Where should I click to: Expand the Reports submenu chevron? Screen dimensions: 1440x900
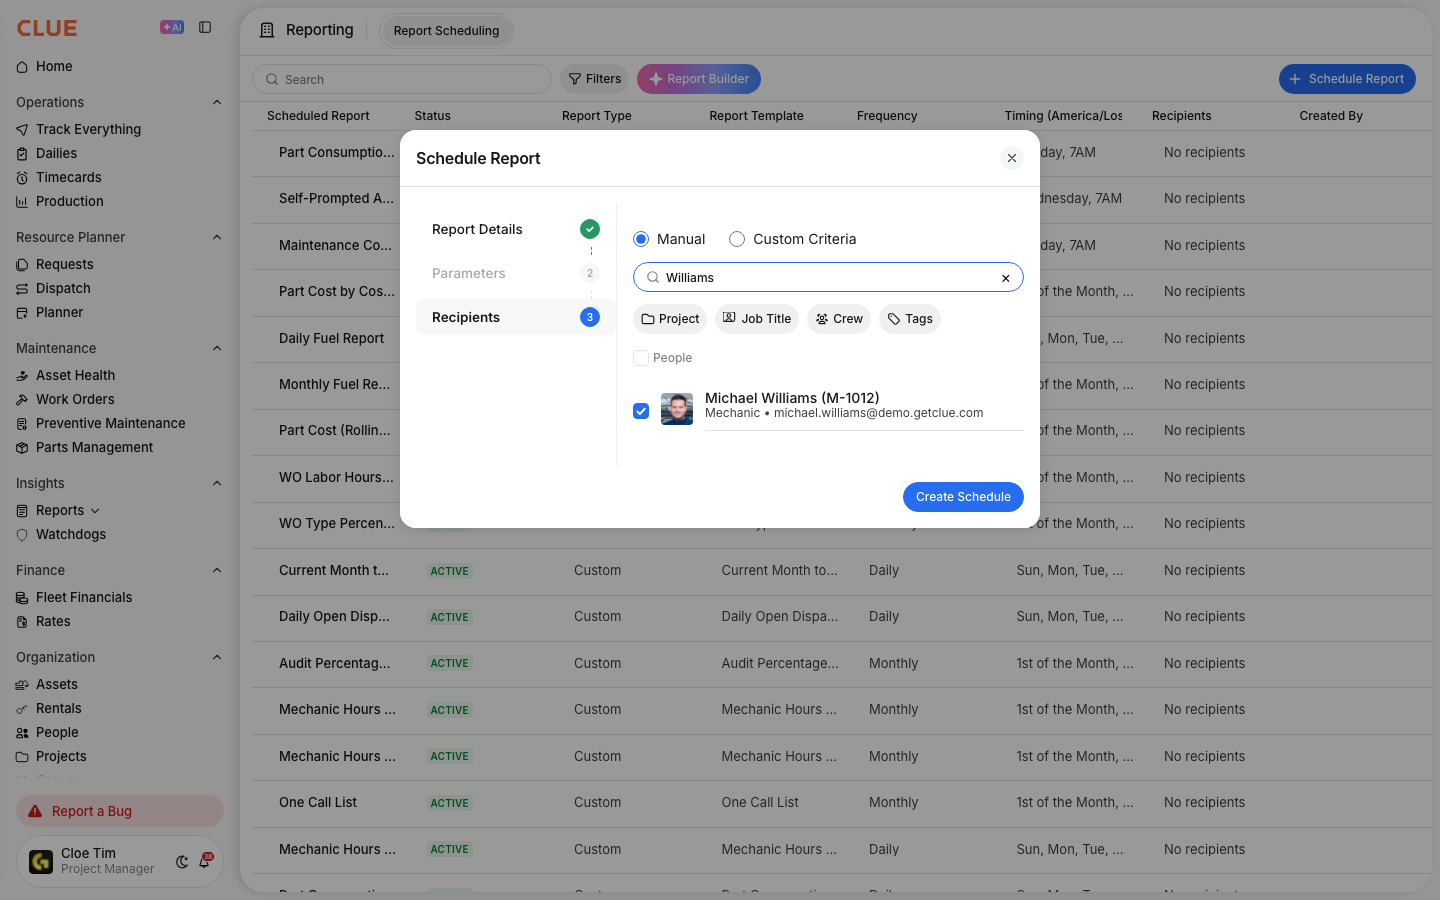(x=95, y=511)
